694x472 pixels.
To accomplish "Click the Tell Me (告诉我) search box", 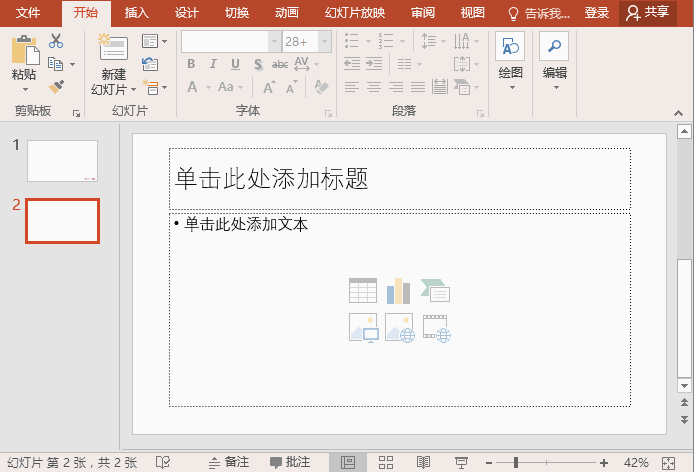I will (539, 14).
